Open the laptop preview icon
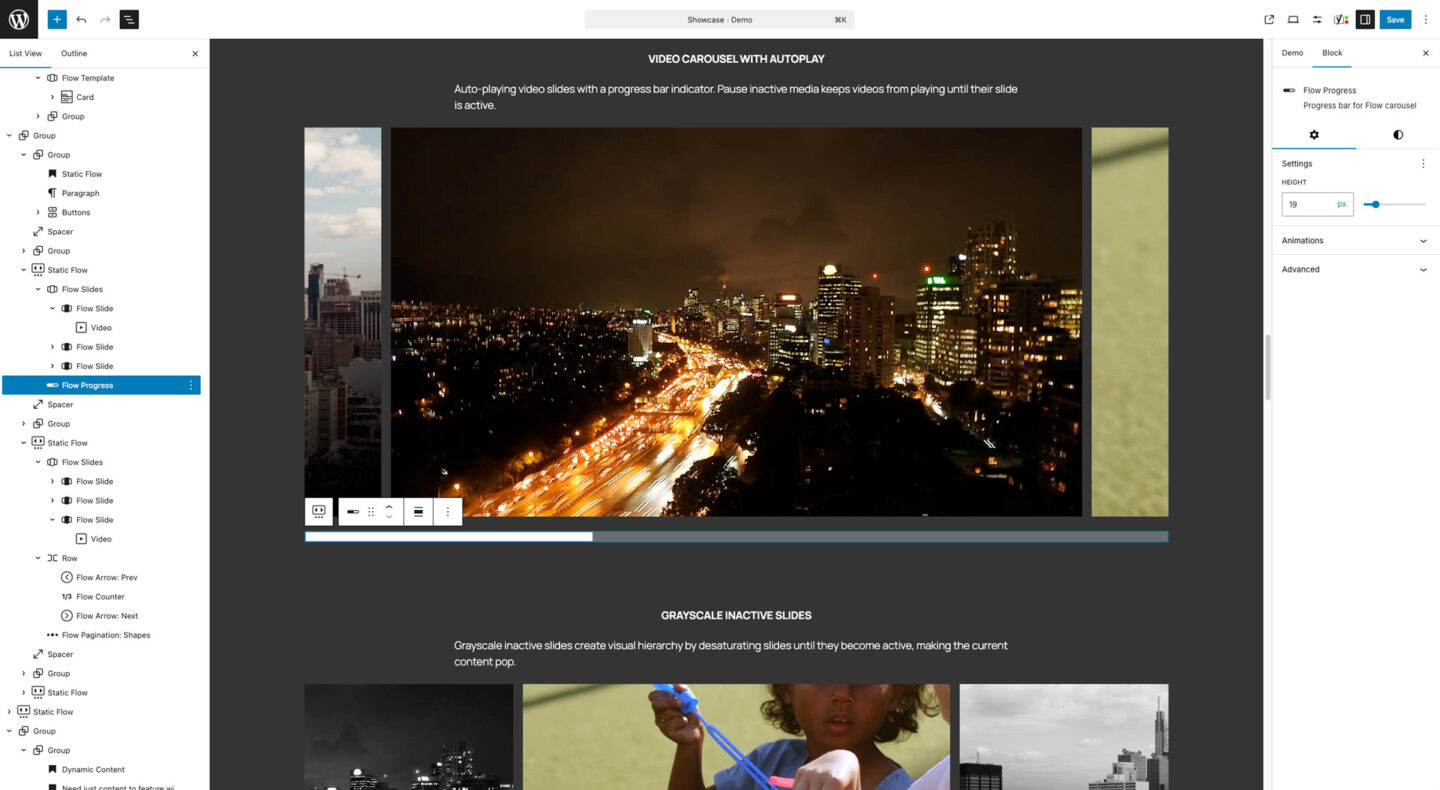This screenshot has height=790, width=1440. tap(1293, 19)
